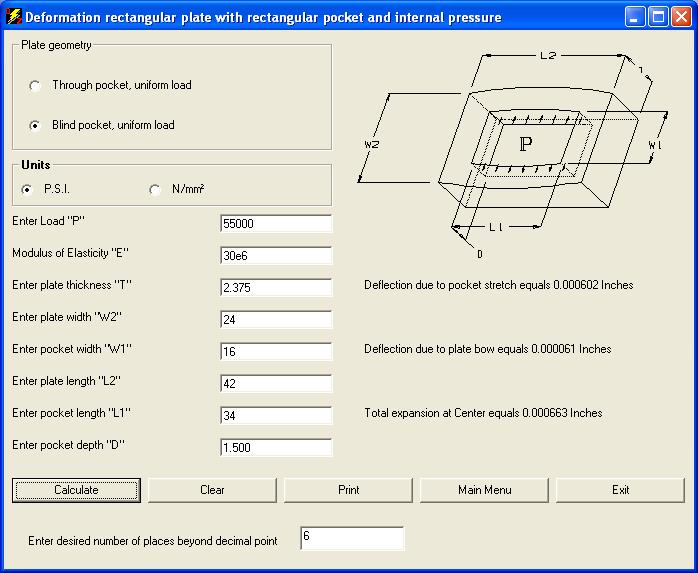Click the plate bow deflection result text
The height and width of the screenshot is (573, 698).
[x=487, y=349]
